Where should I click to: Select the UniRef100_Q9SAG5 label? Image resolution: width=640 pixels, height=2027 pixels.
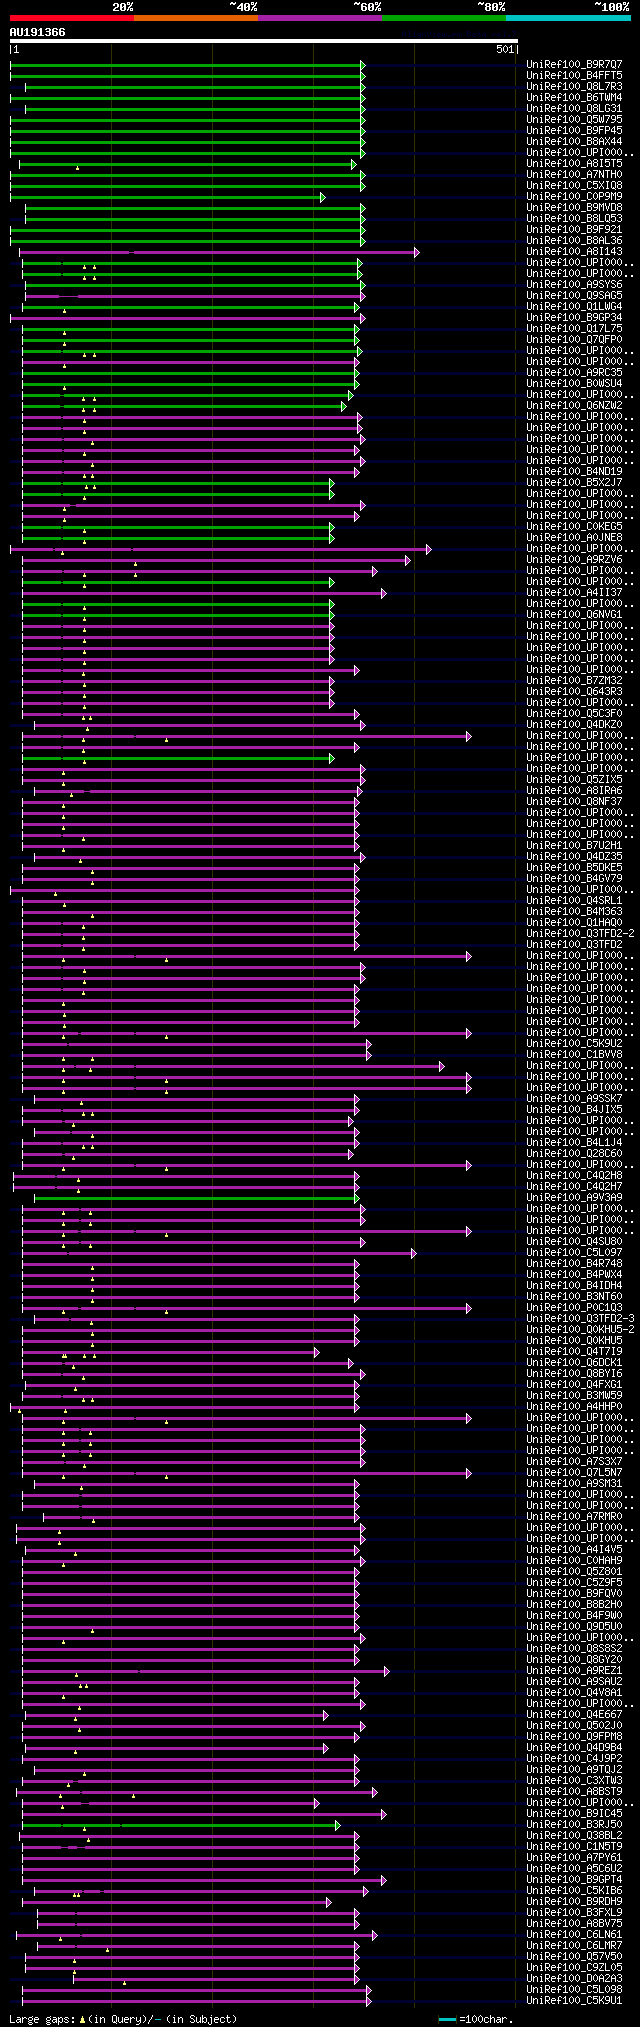(x=574, y=296)
